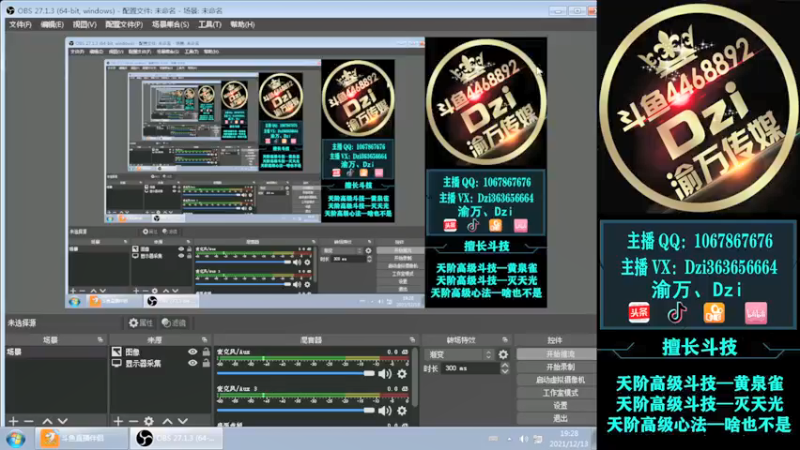Click 退出 to exit OBS
The width and height of the screenshot is (800, 450).
click(557, 418)
